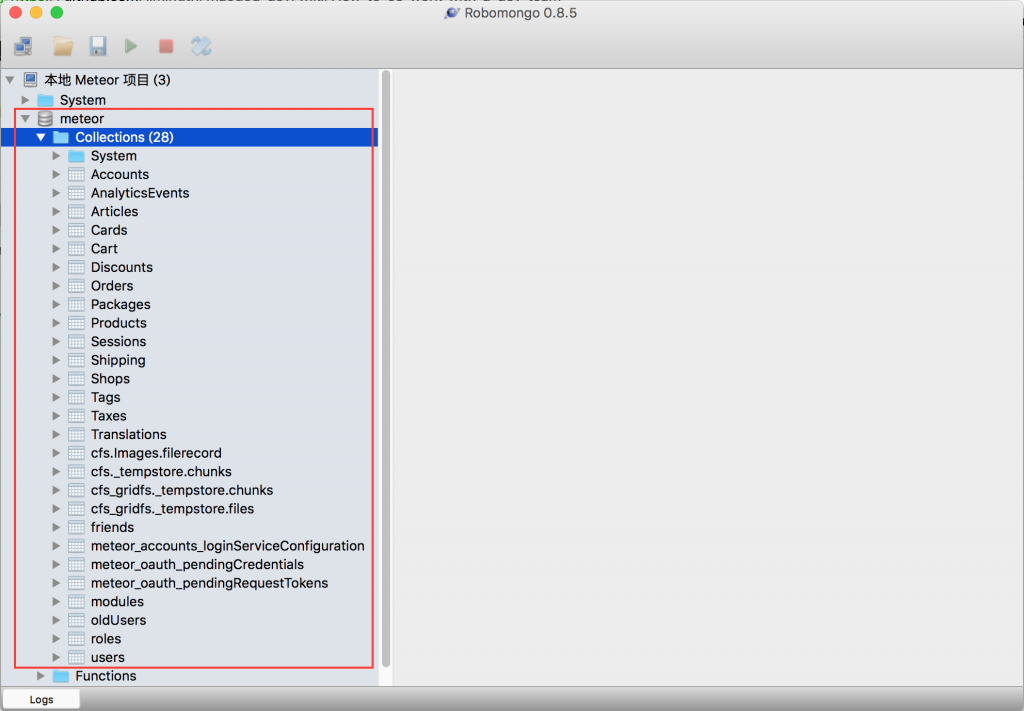Click the Articles collection table icon
Image resolution: width=1024 pixels, height=711 pixels.
pyautogui.click(x=76, y=212)
